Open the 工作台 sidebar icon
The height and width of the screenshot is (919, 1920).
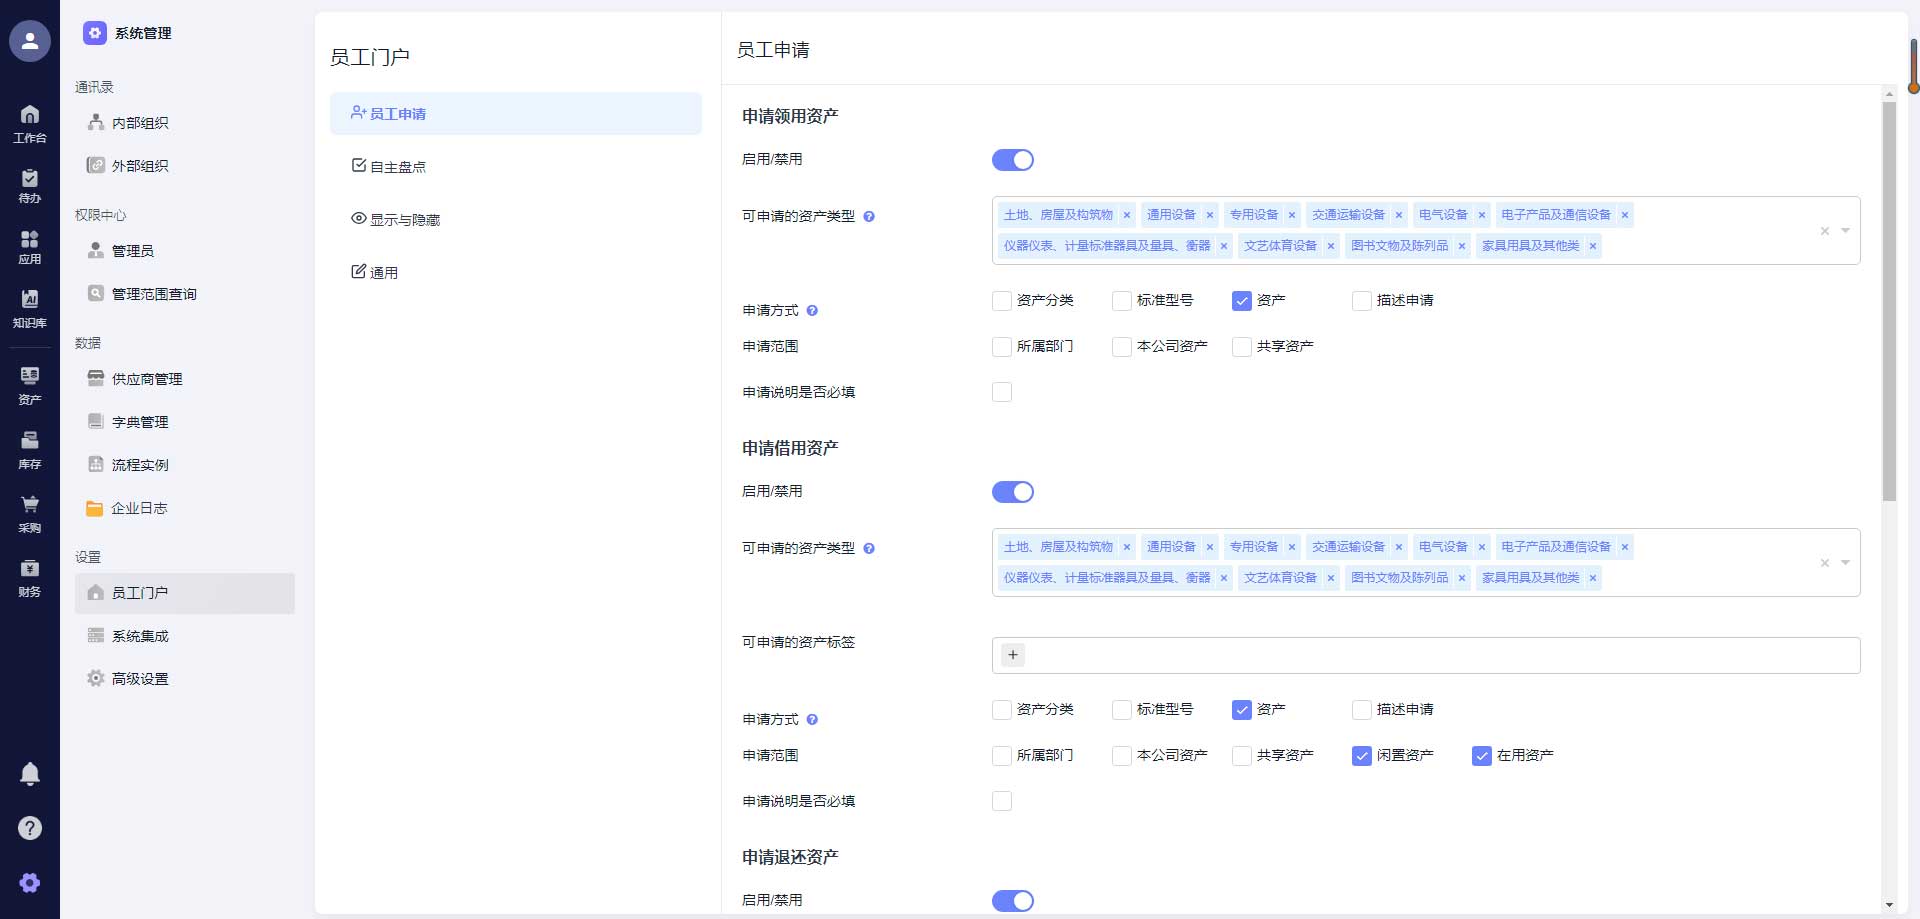(x=30, y=122)
